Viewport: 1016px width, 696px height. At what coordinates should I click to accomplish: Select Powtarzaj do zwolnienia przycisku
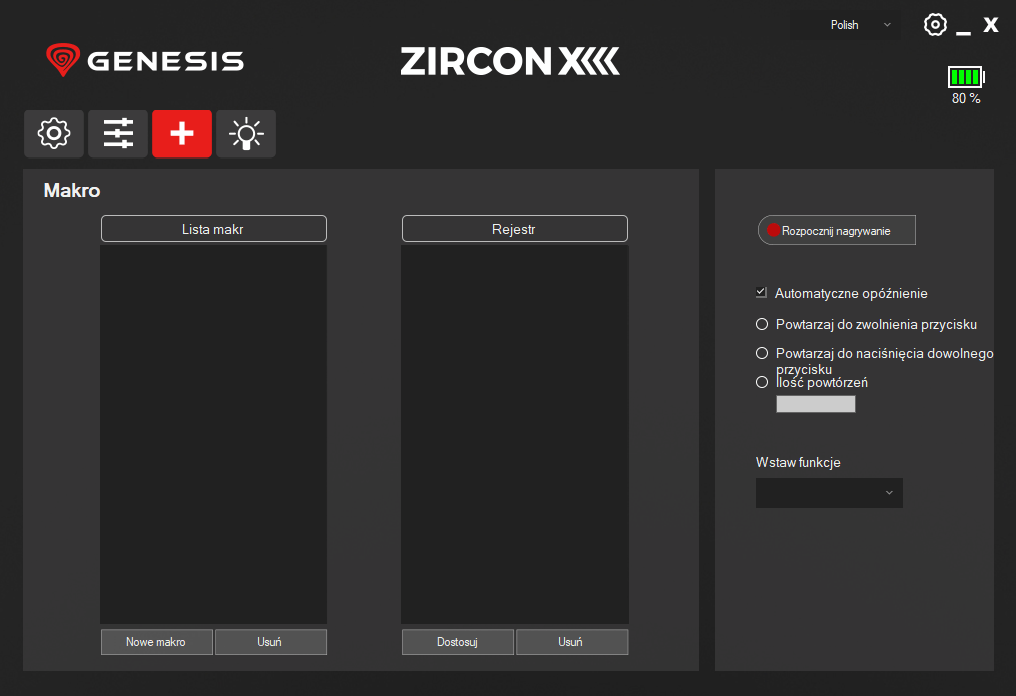tap(761, 324)
